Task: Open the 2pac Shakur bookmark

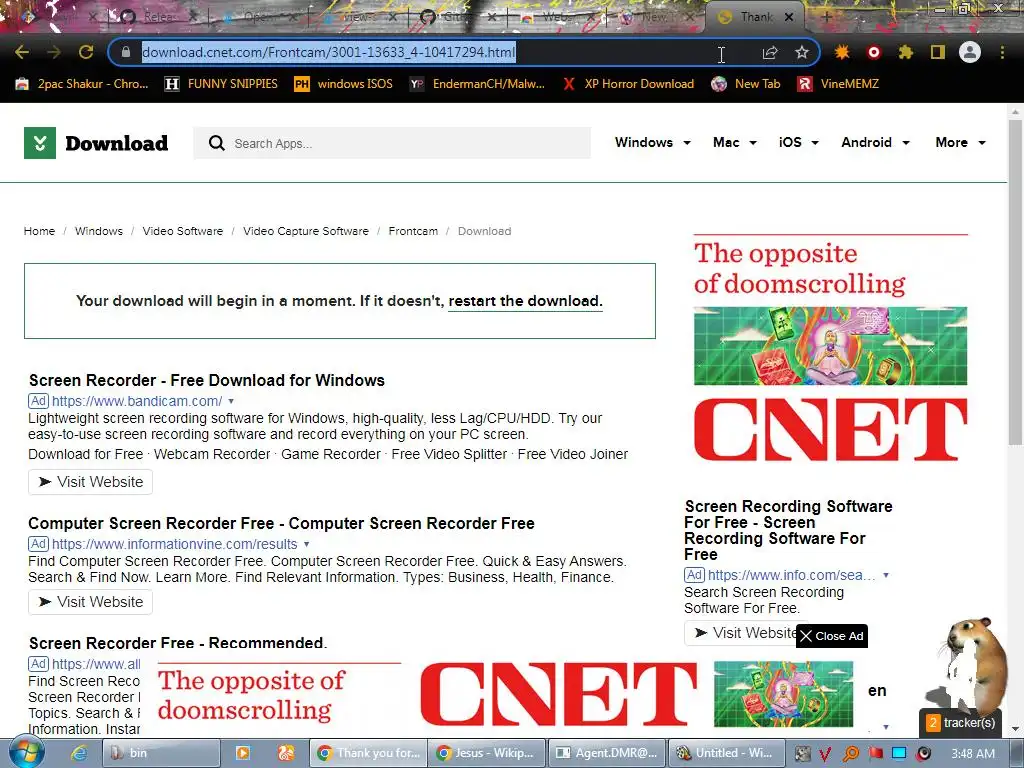Action: coord(82,84)
